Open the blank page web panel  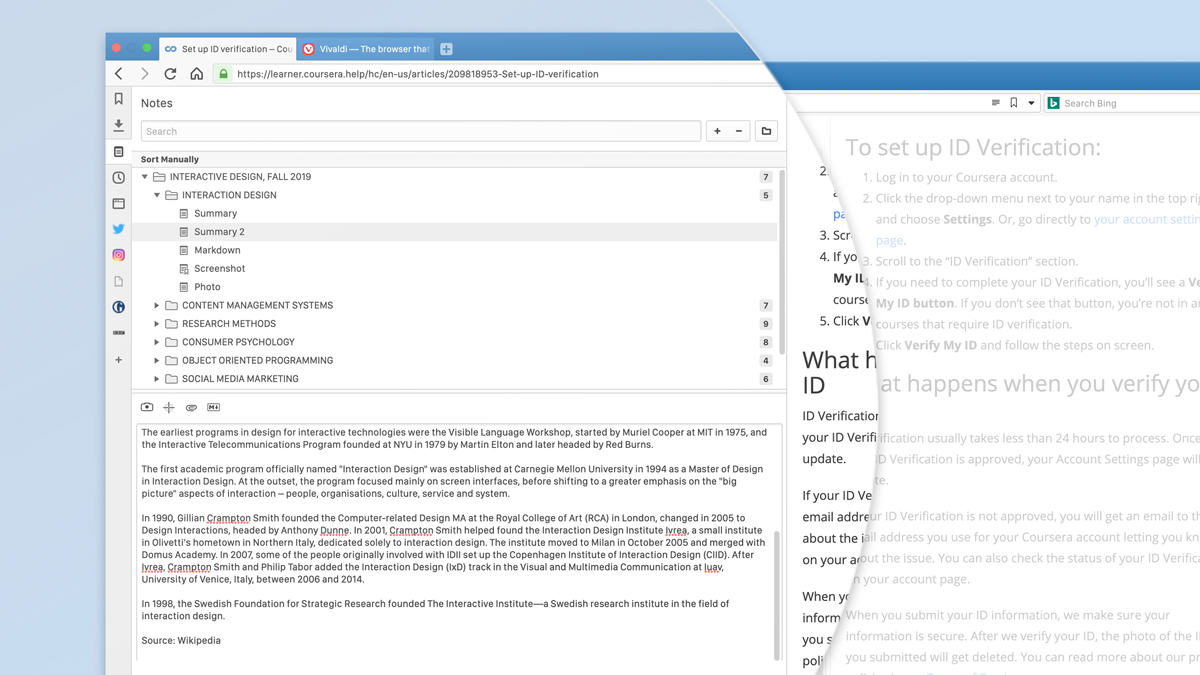click(119, 282)
